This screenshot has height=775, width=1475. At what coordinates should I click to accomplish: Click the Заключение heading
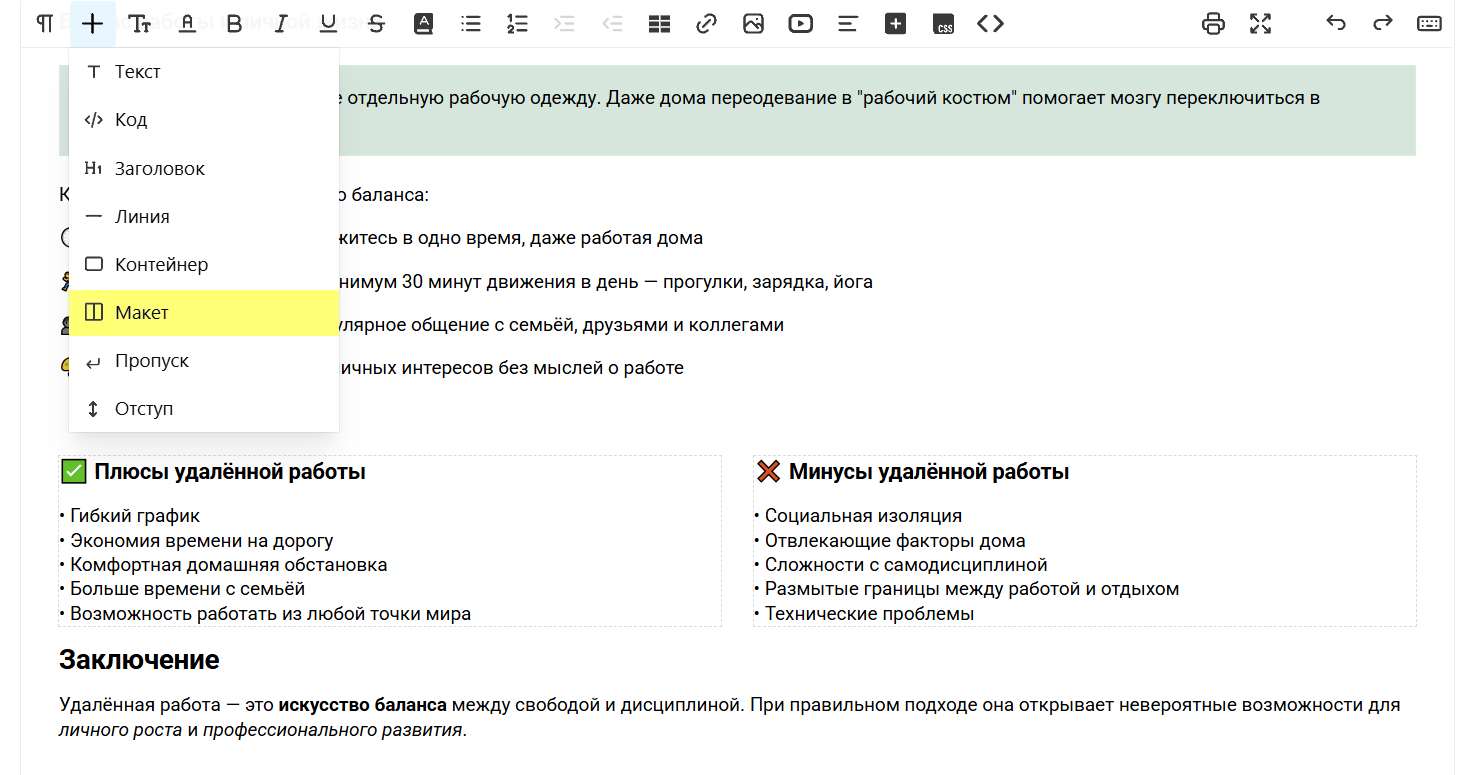point(139,660)
